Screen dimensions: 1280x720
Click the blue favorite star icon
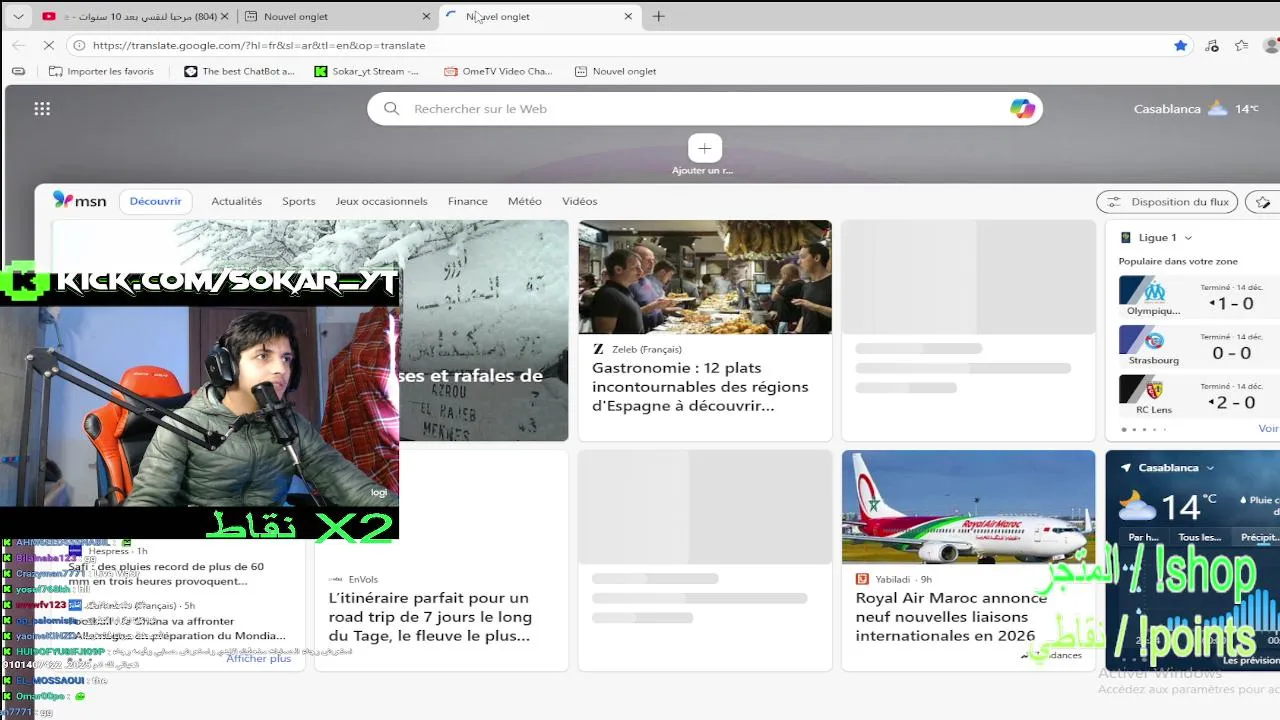1181,45
